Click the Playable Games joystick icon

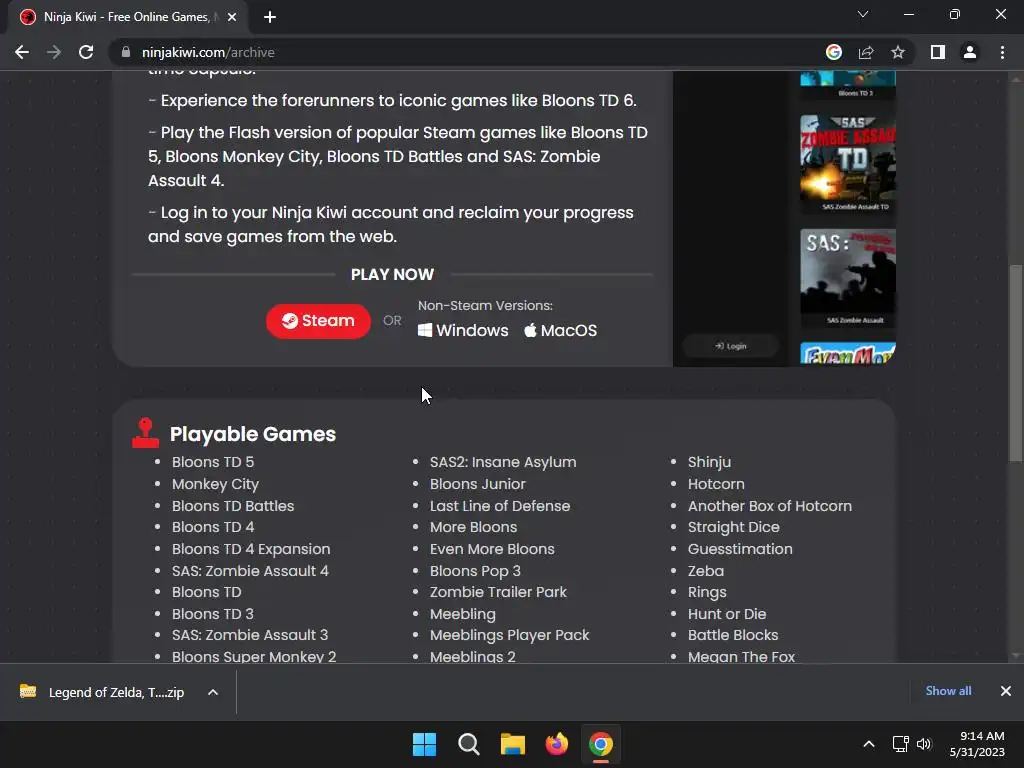pyautogui.click(x=145, y=433)
